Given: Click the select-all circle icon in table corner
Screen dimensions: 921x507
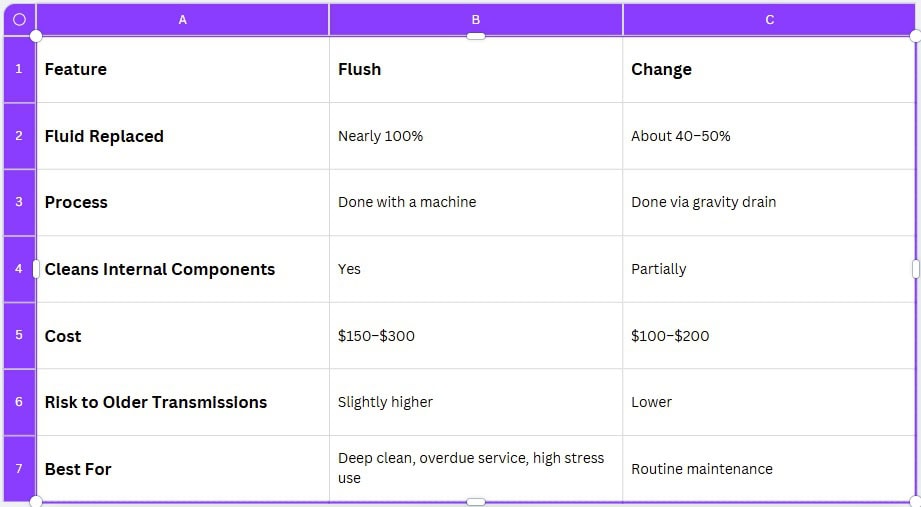Looking at the screenshot, I should (19, 19).
